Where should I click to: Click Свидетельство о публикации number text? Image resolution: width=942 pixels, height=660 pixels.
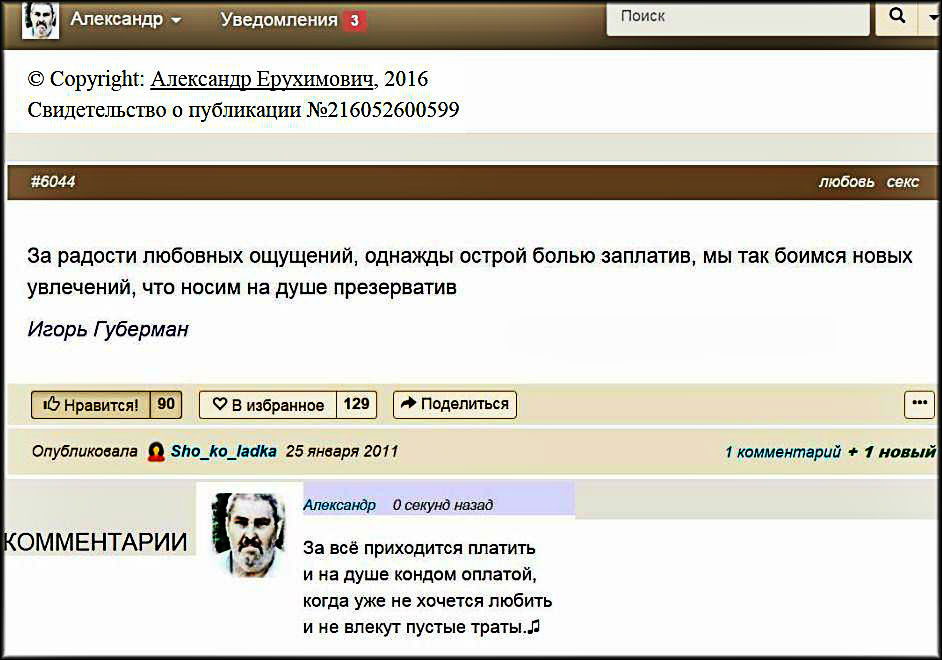(x=243, y=110)
